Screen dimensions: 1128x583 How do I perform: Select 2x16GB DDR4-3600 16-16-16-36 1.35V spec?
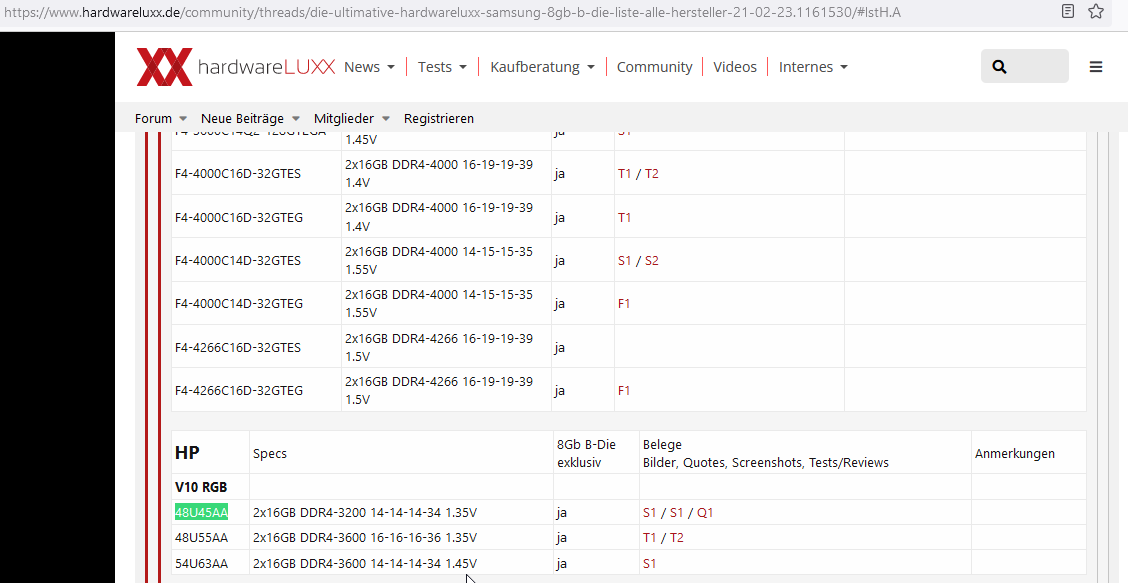[x=365, y=538]
